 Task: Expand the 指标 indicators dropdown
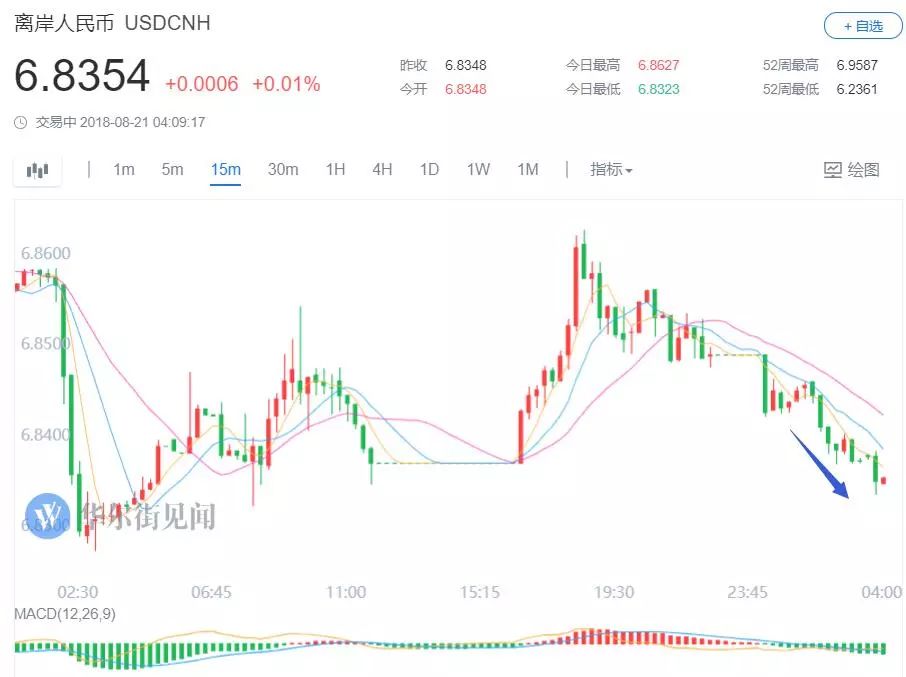pyautogui.click(x=611, y=169)
